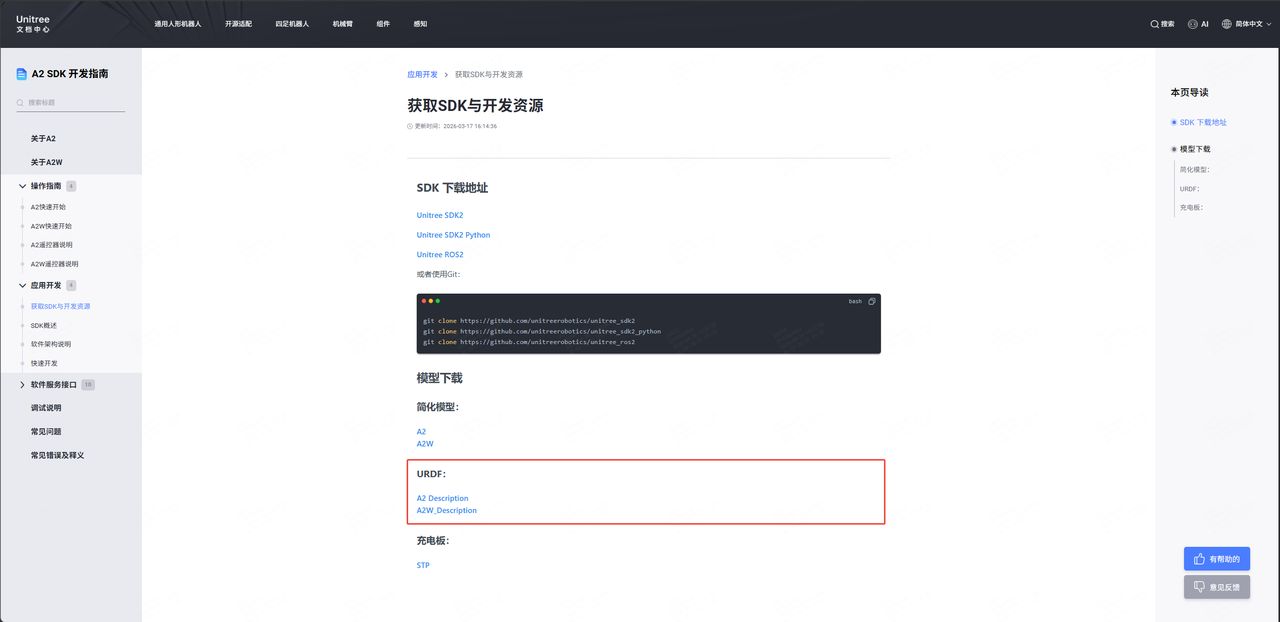Collapse the 操作指南 sidebar section

point(23,186)
